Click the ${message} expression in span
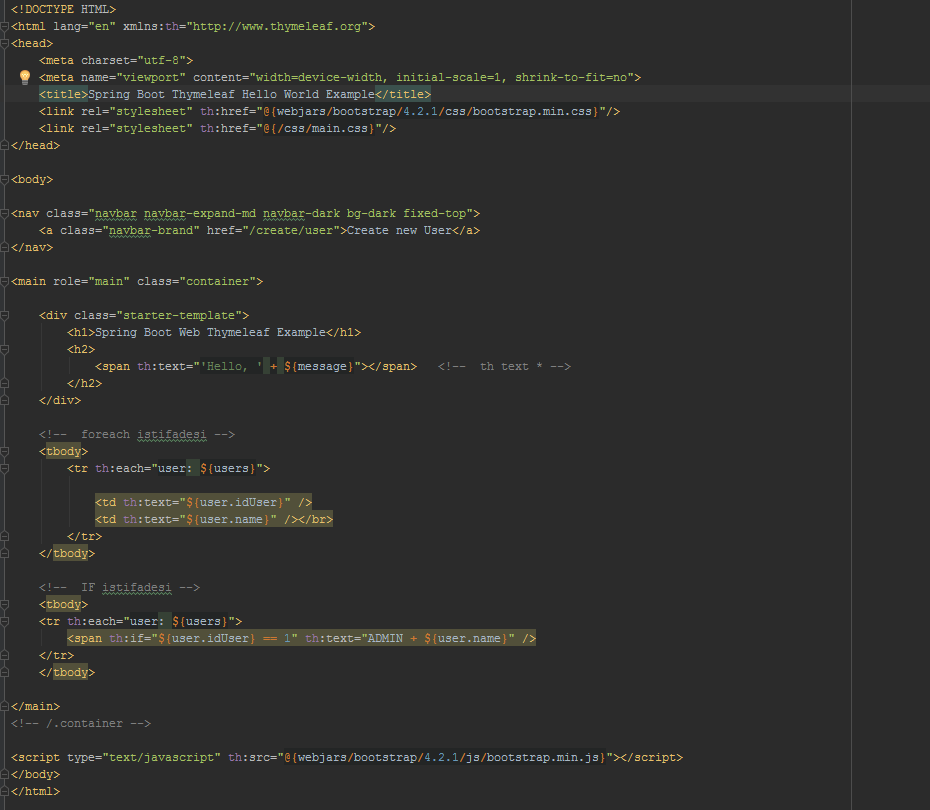Viewport: 930px width, 810px height. (319, 366)
